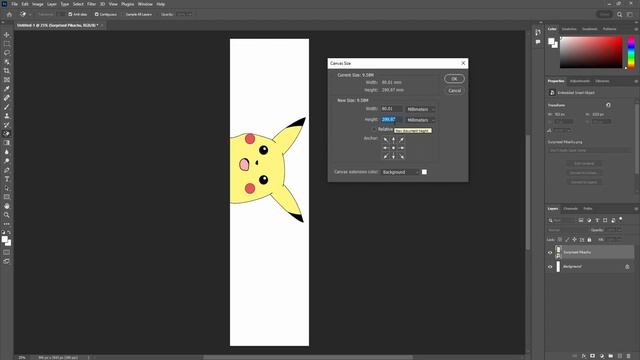
Task: Select the Crop tool
Action: [x=7, y=71]
